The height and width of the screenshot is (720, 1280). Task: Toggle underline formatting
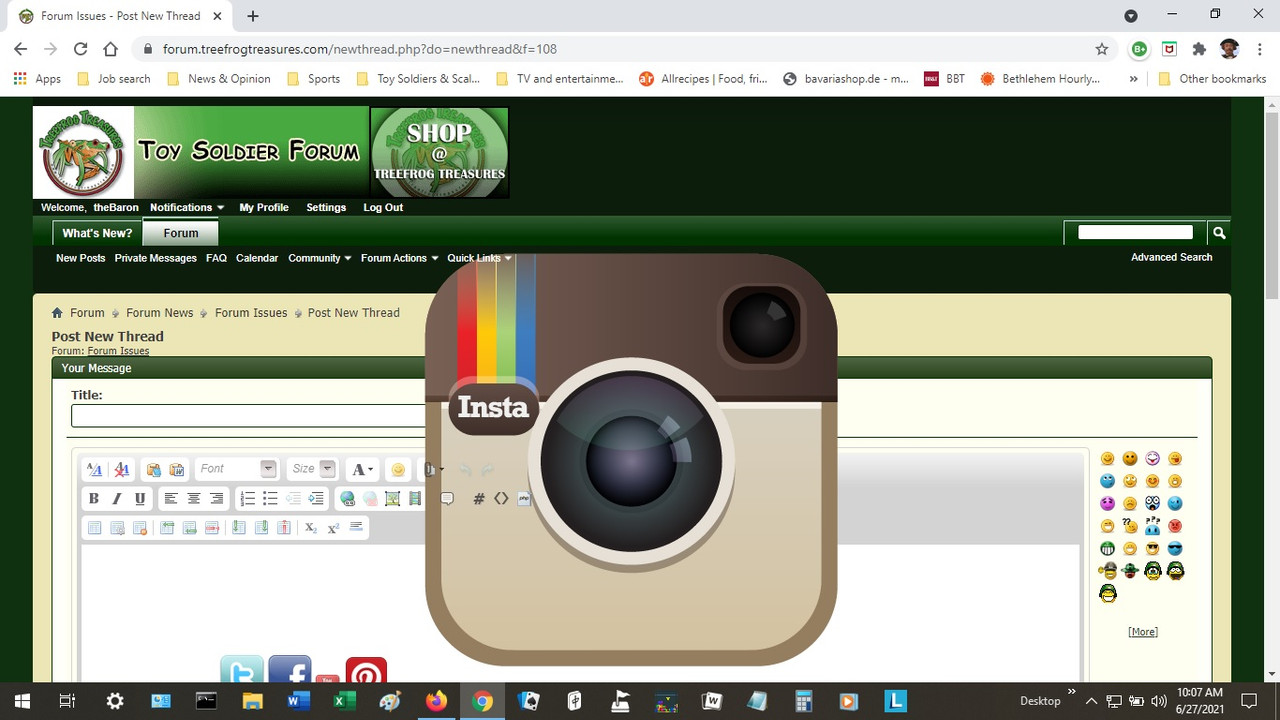click(x=140, y=498)
